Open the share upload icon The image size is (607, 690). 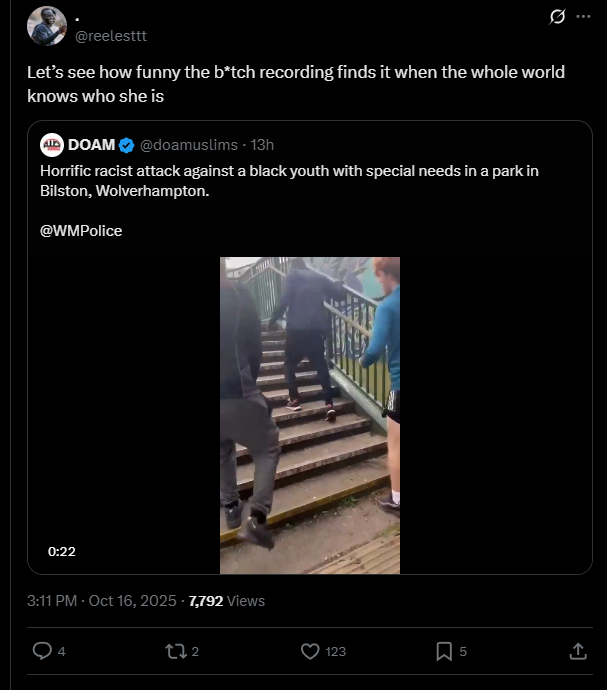tap(578, 651)
